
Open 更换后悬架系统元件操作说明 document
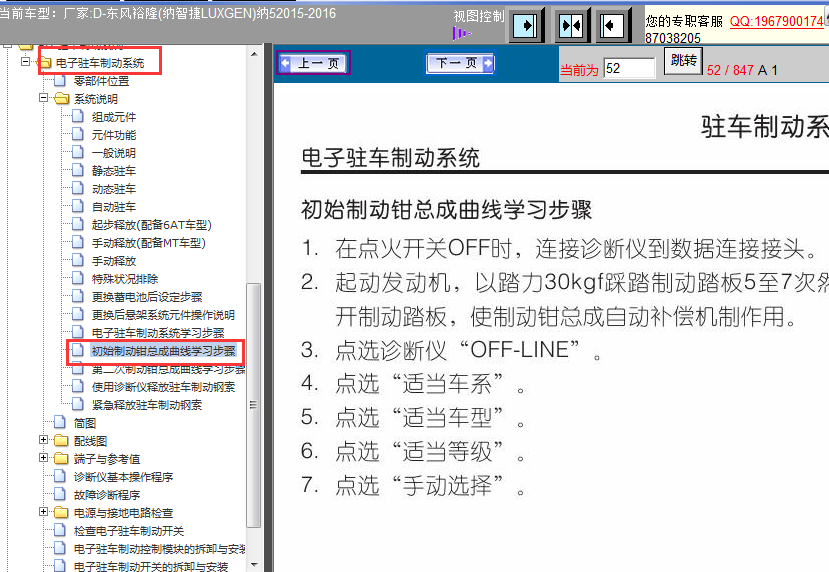[x=163, y=315]
